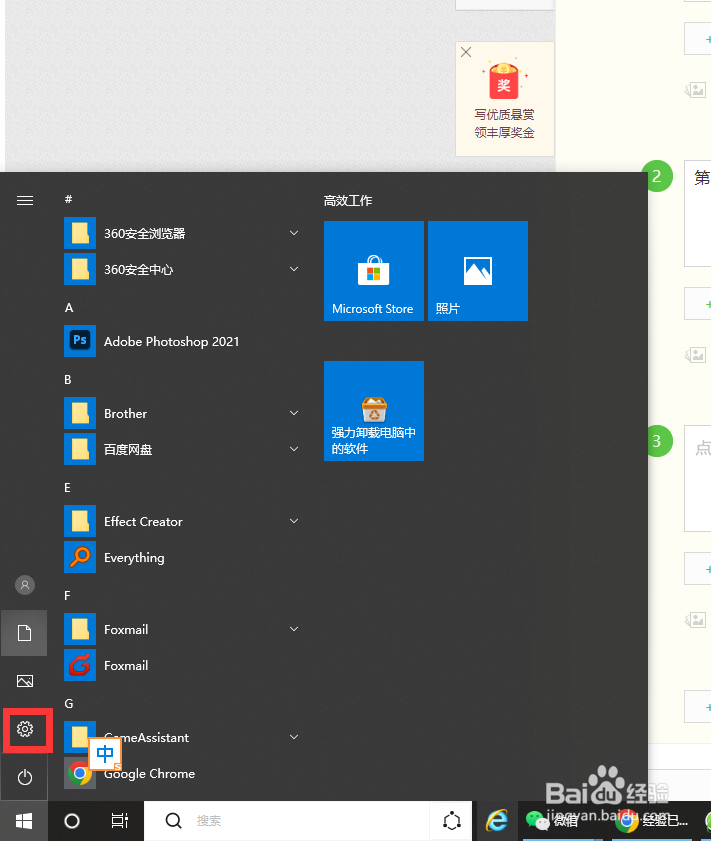
Task: Expand the 百度网盘 folder
Action: (x=181, y=449)
